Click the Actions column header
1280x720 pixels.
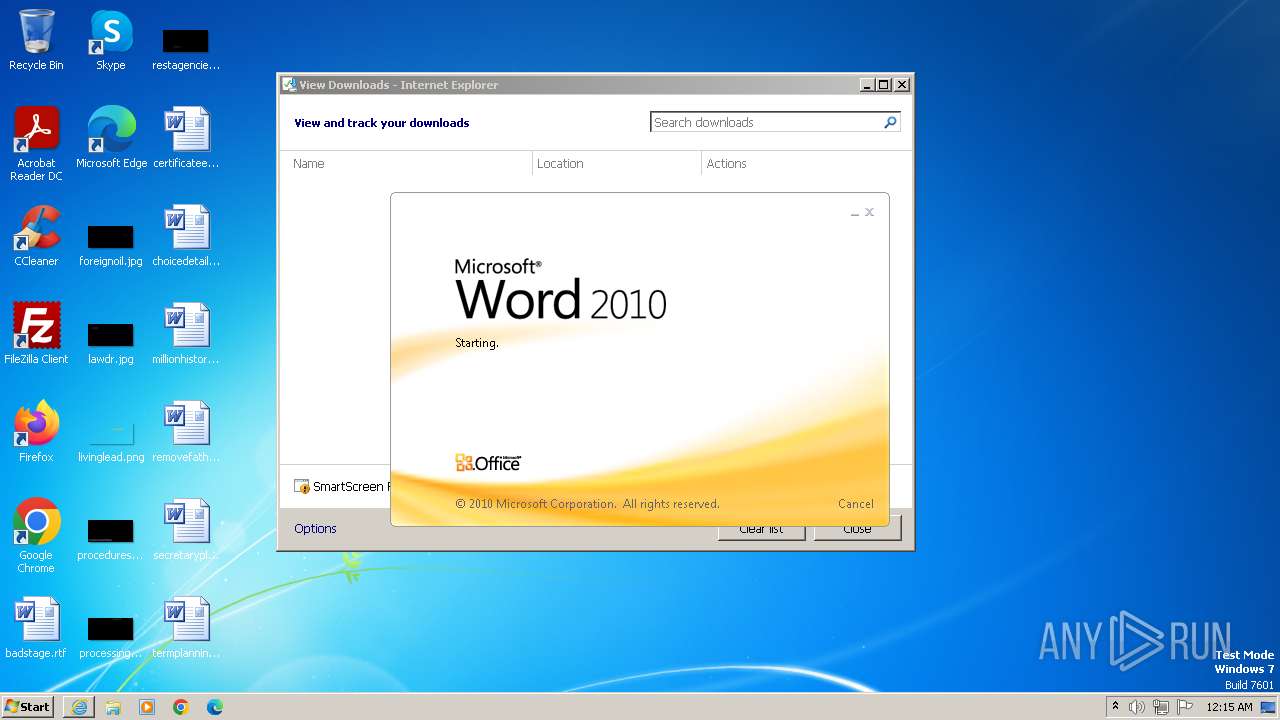click(x=804, y=163)
